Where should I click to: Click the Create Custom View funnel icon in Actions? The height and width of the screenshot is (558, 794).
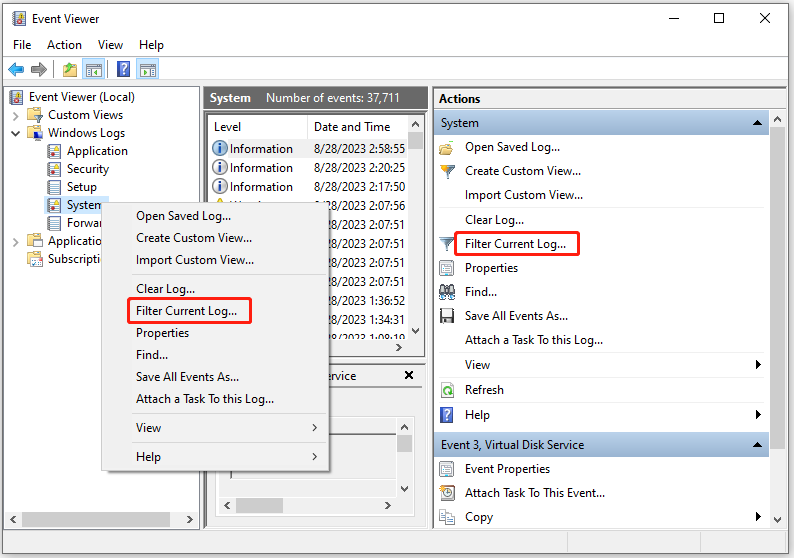[x=447, y=171]
